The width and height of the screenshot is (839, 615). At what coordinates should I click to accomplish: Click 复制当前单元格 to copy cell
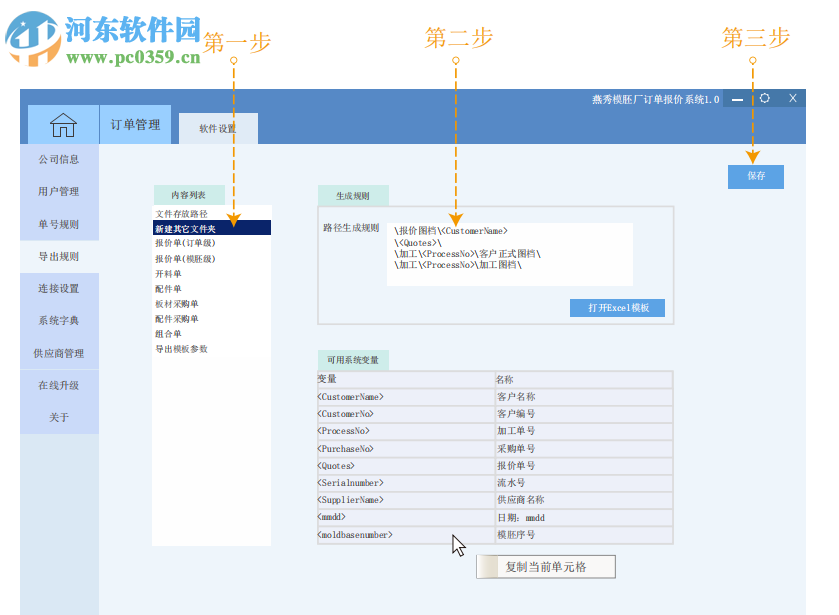point(545,566)
